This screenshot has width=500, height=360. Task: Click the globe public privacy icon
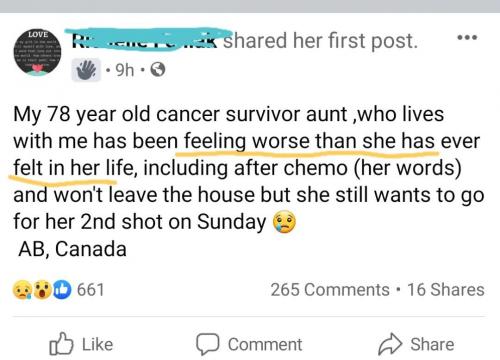point(158,70)
